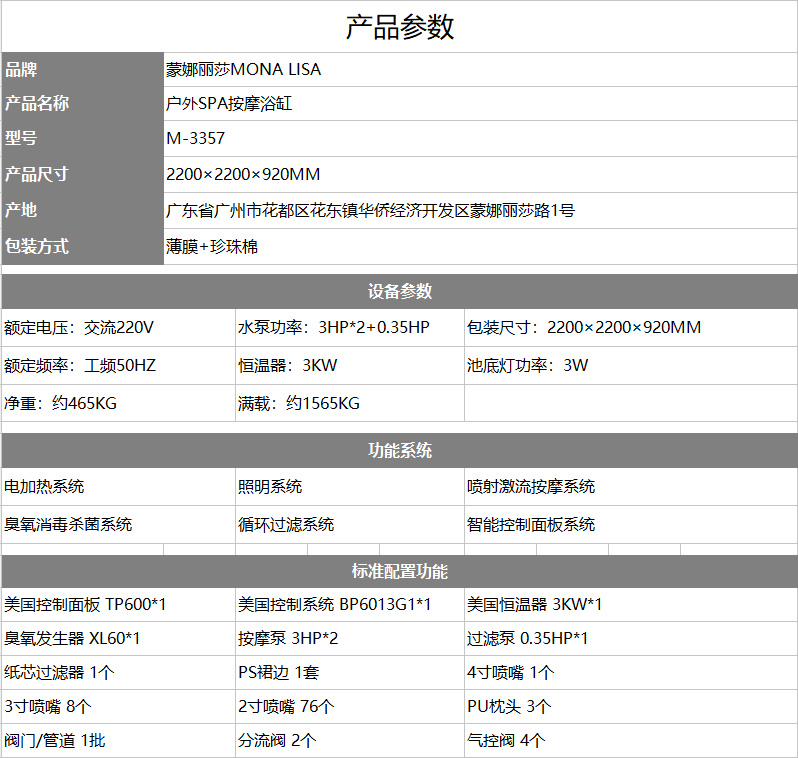Click the 蒙娜丽莎MONA LISA brand value
Screen dimensions: 798x758
pyautogui.click(x=243, y=70)
